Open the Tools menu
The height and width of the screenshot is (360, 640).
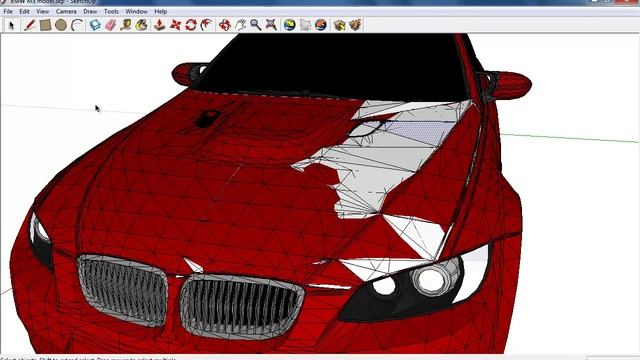click(x=111, y=11)
